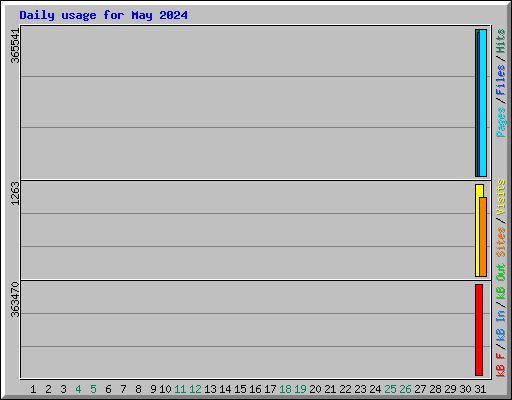512x400 pixels.
Task: Select day 22 on the x-axis
Action: click(x=345, y=389)
